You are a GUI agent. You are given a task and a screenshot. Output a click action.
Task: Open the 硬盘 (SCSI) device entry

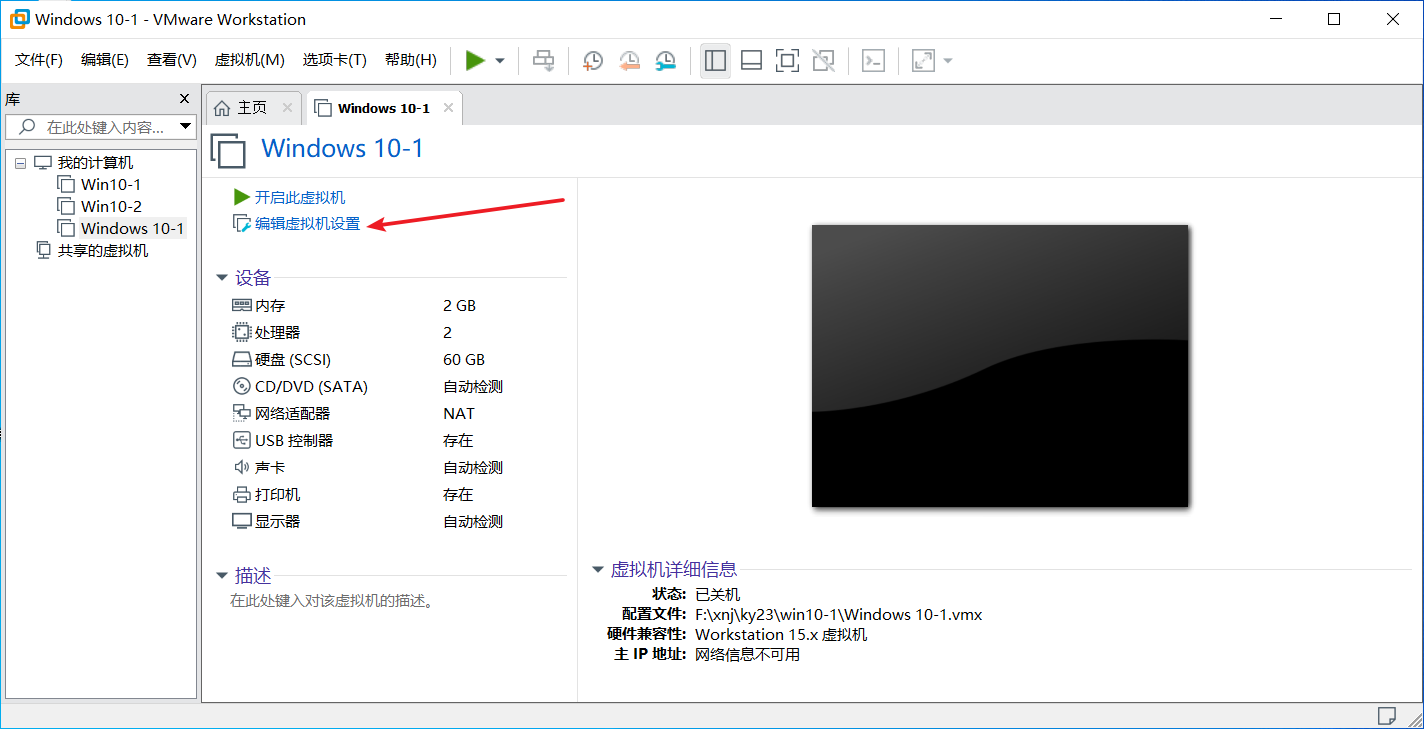(293, 360)
